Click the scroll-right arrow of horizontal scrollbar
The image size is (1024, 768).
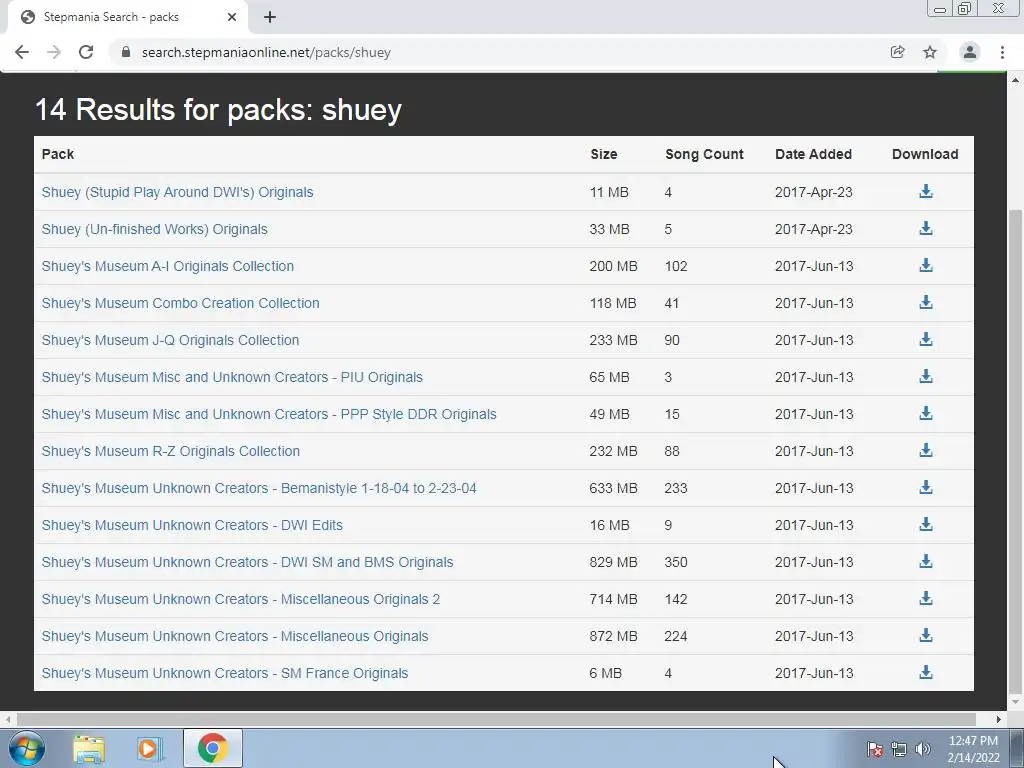[999, 719]
